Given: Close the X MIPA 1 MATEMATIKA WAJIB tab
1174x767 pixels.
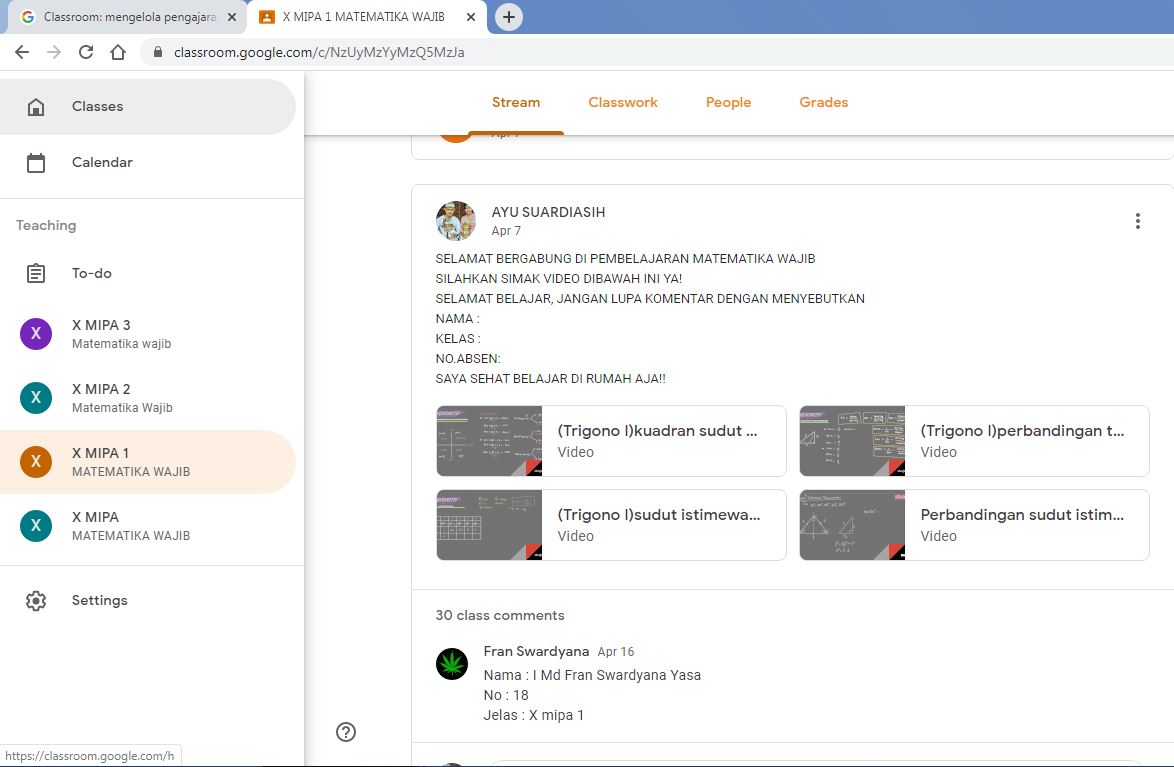Looking at the screenshot, I should (x=471, y=16).
